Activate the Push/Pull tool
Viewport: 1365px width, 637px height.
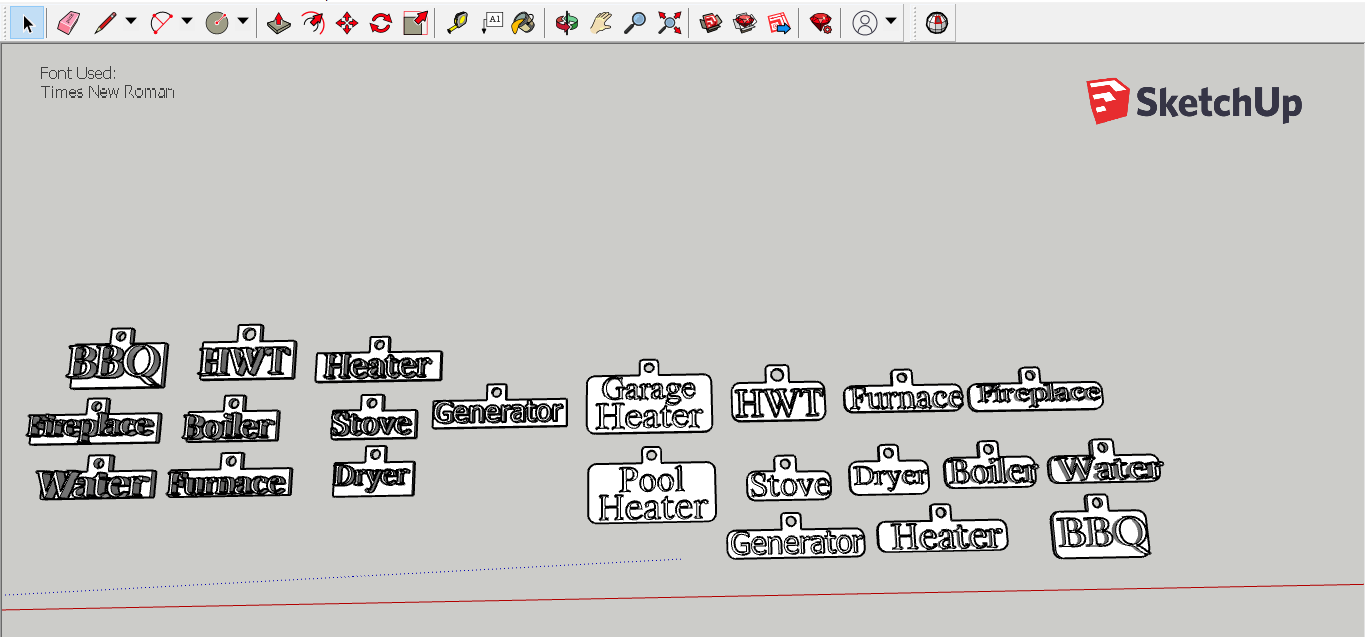(279, 22)
